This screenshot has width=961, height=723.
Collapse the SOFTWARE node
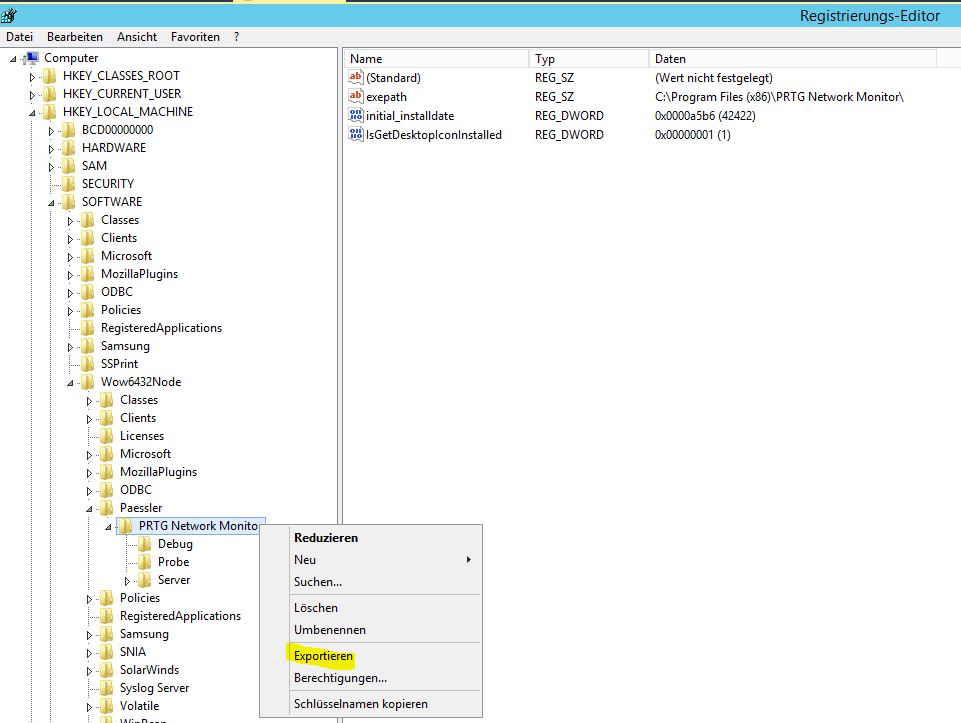point(51,203)
